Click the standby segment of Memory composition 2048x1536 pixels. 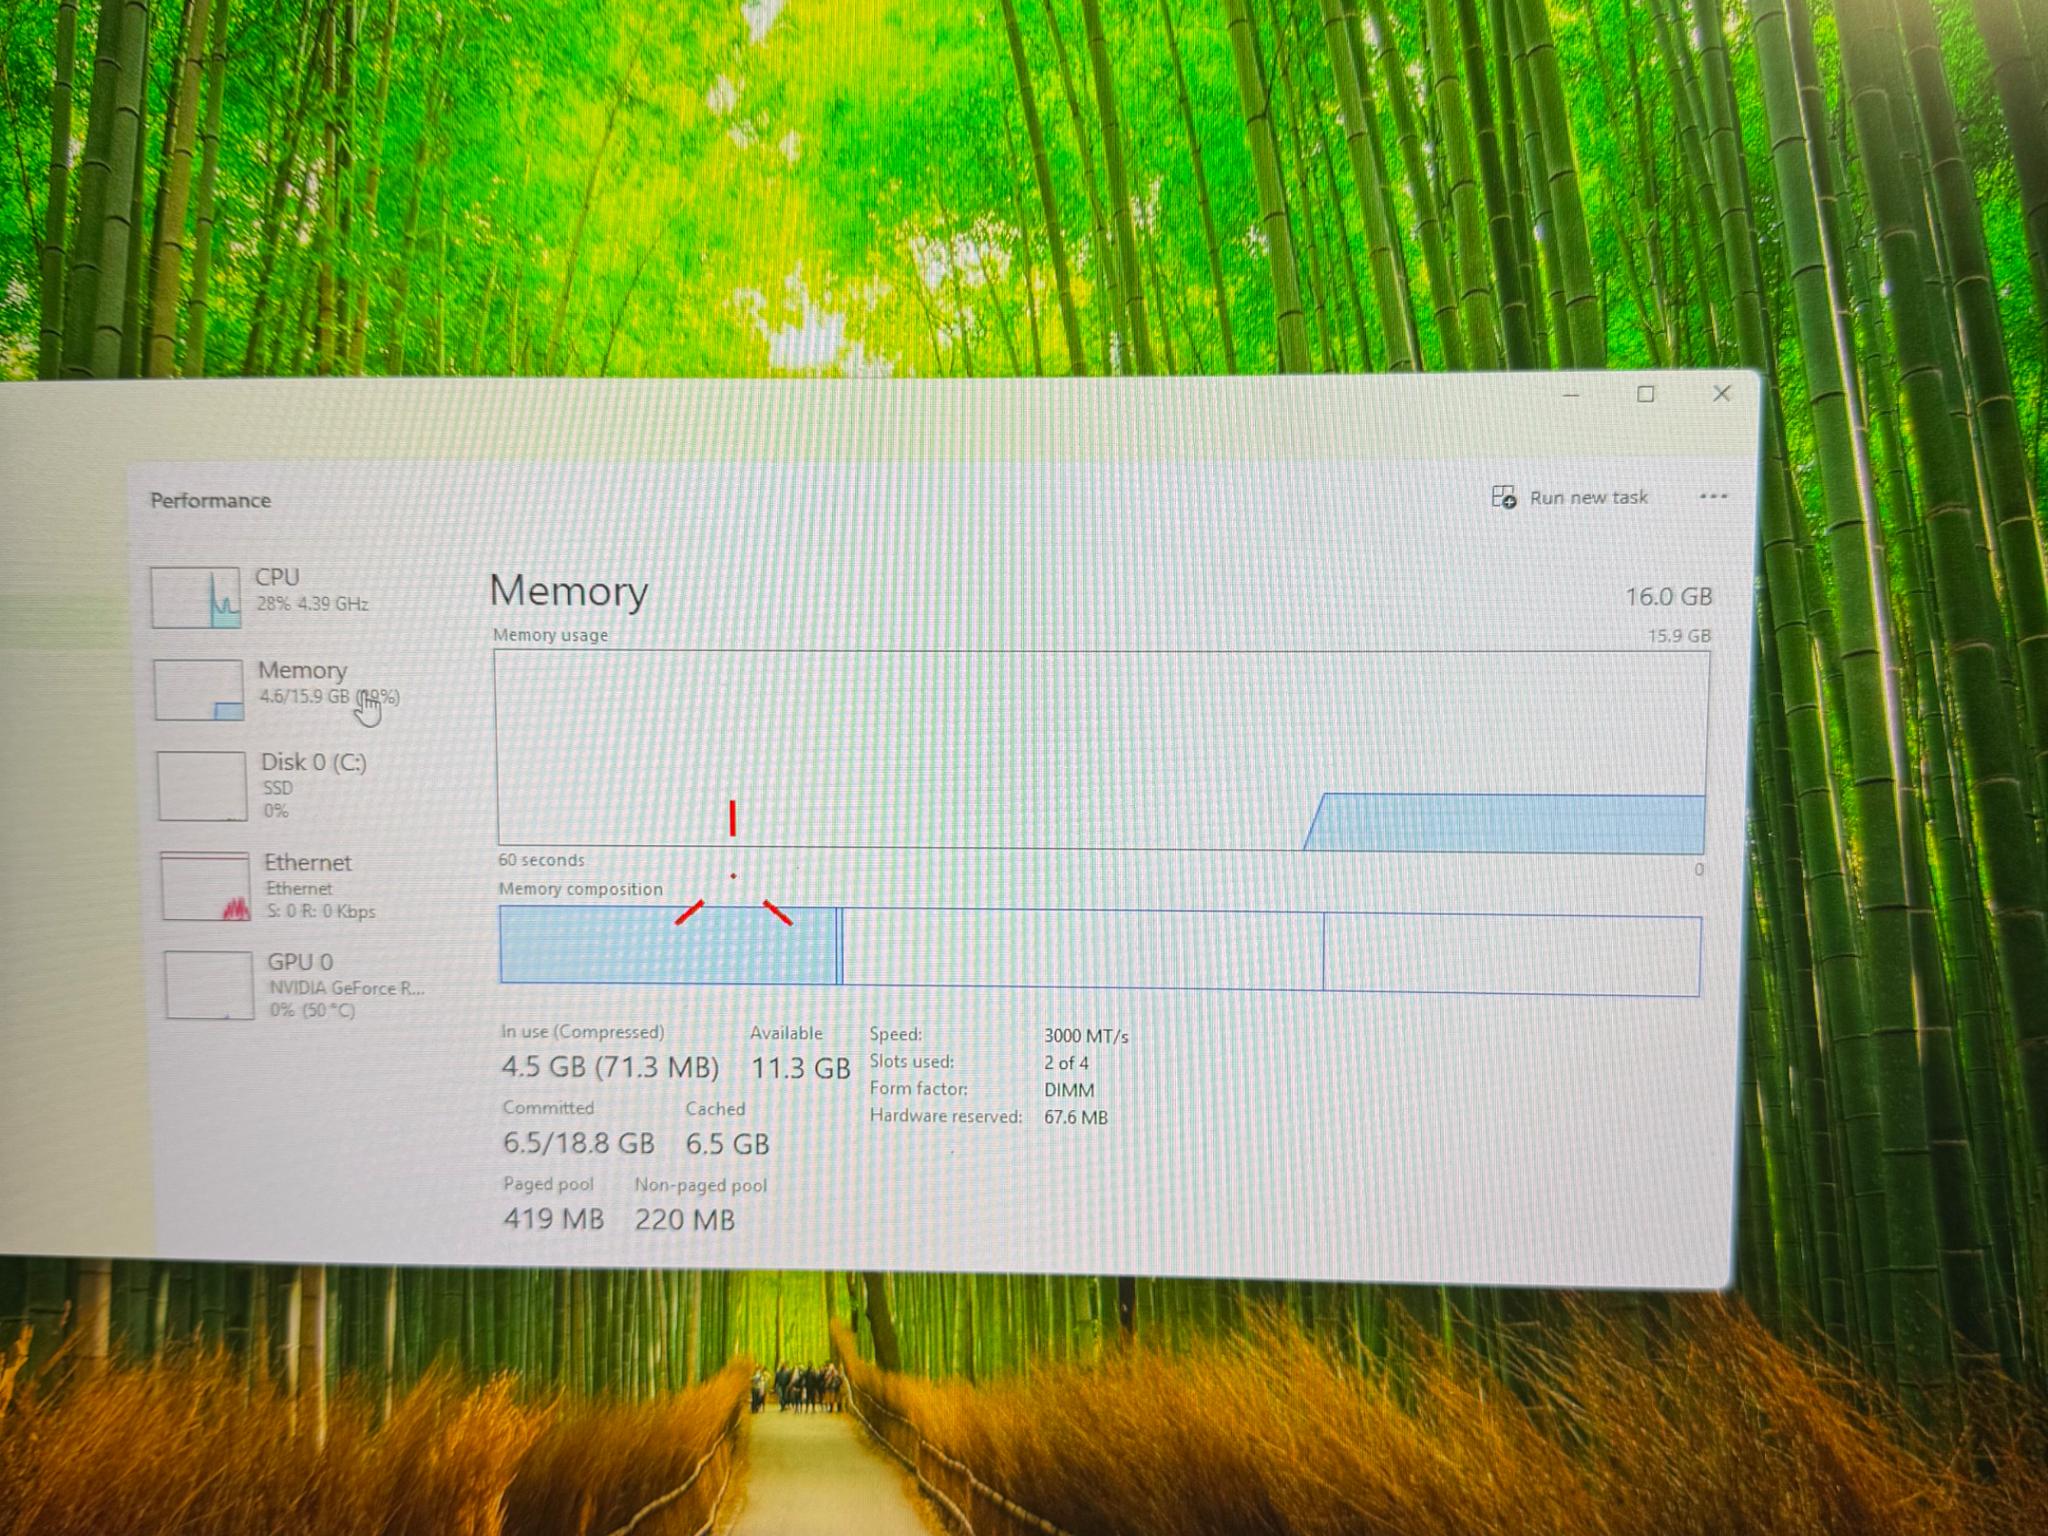coord(1083,950)
